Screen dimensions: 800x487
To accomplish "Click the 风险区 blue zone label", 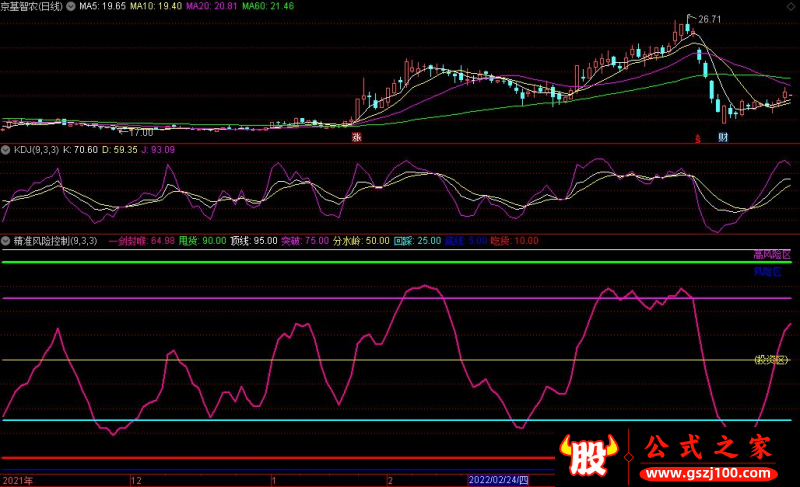I will 768,271.
